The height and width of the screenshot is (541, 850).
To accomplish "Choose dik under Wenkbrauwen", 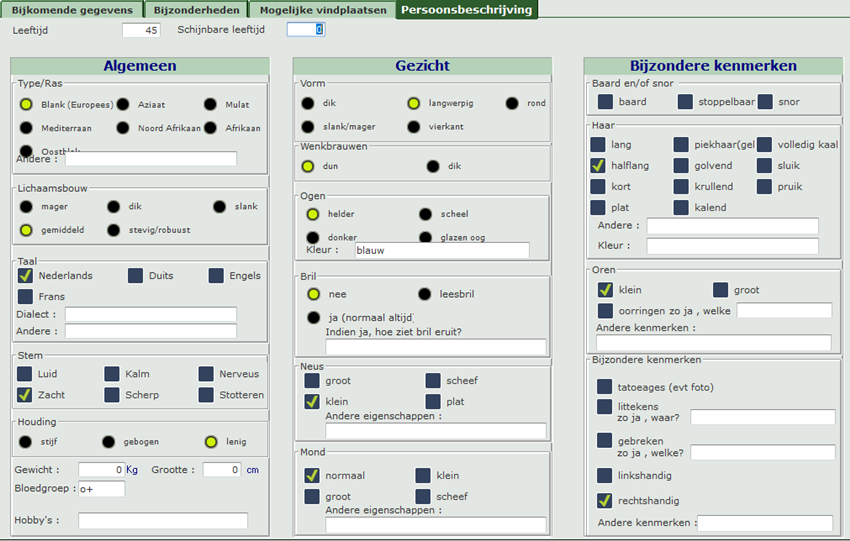I will [x=433, y=166].
